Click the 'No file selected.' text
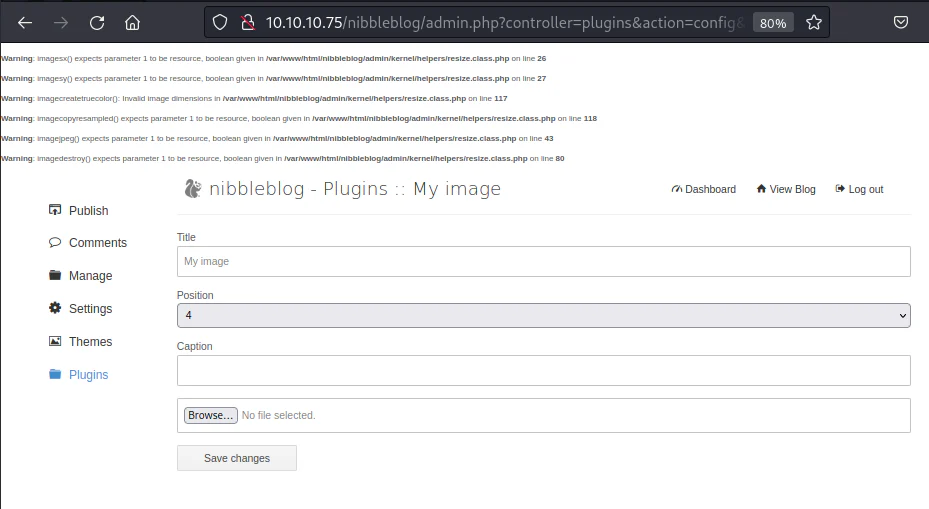929x509 pixels. (278, 415)
